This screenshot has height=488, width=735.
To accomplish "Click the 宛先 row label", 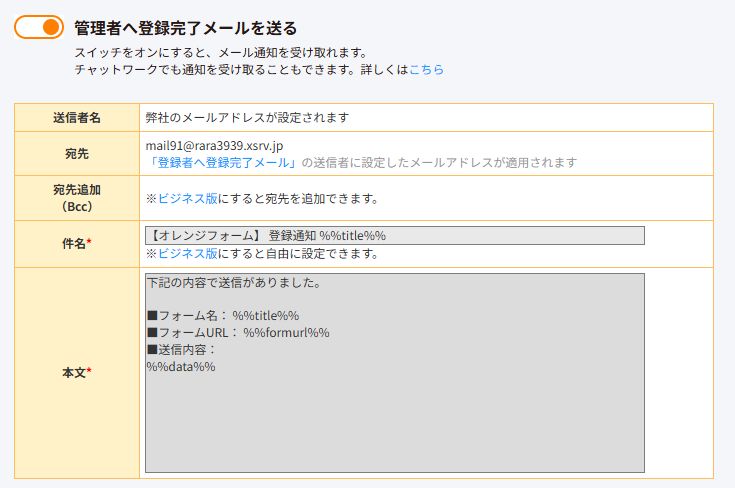I will [x=77, y=153].
